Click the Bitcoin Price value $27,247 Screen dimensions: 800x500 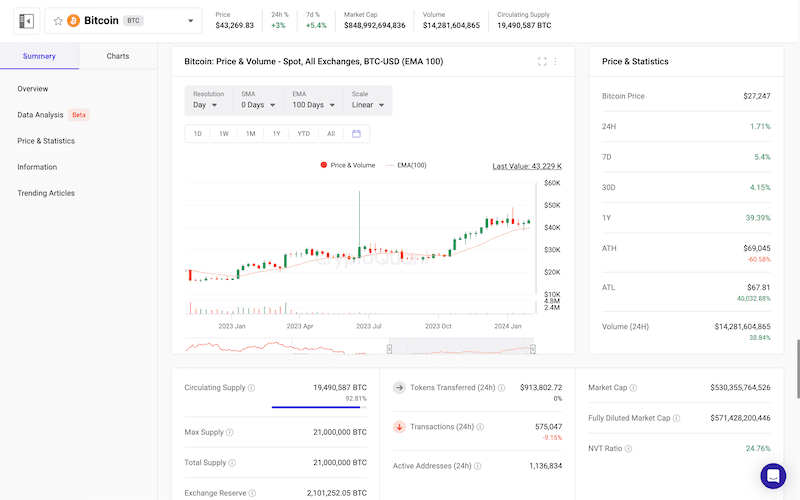pyautogui.click(x=757, y=96)
